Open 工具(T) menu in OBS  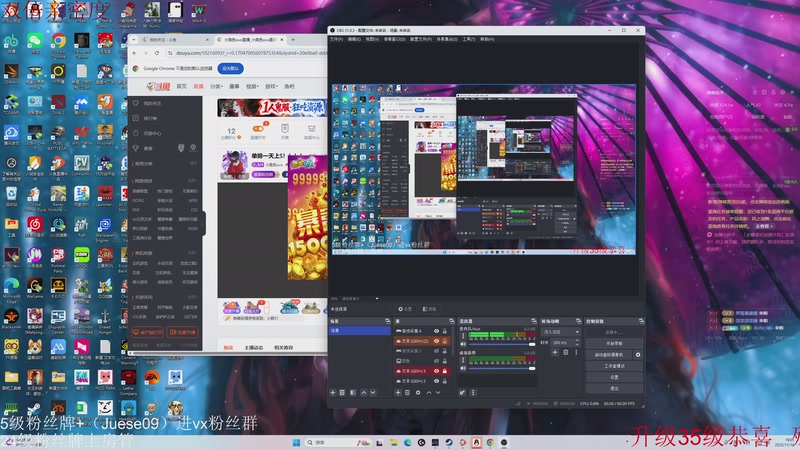pos(468,39)
